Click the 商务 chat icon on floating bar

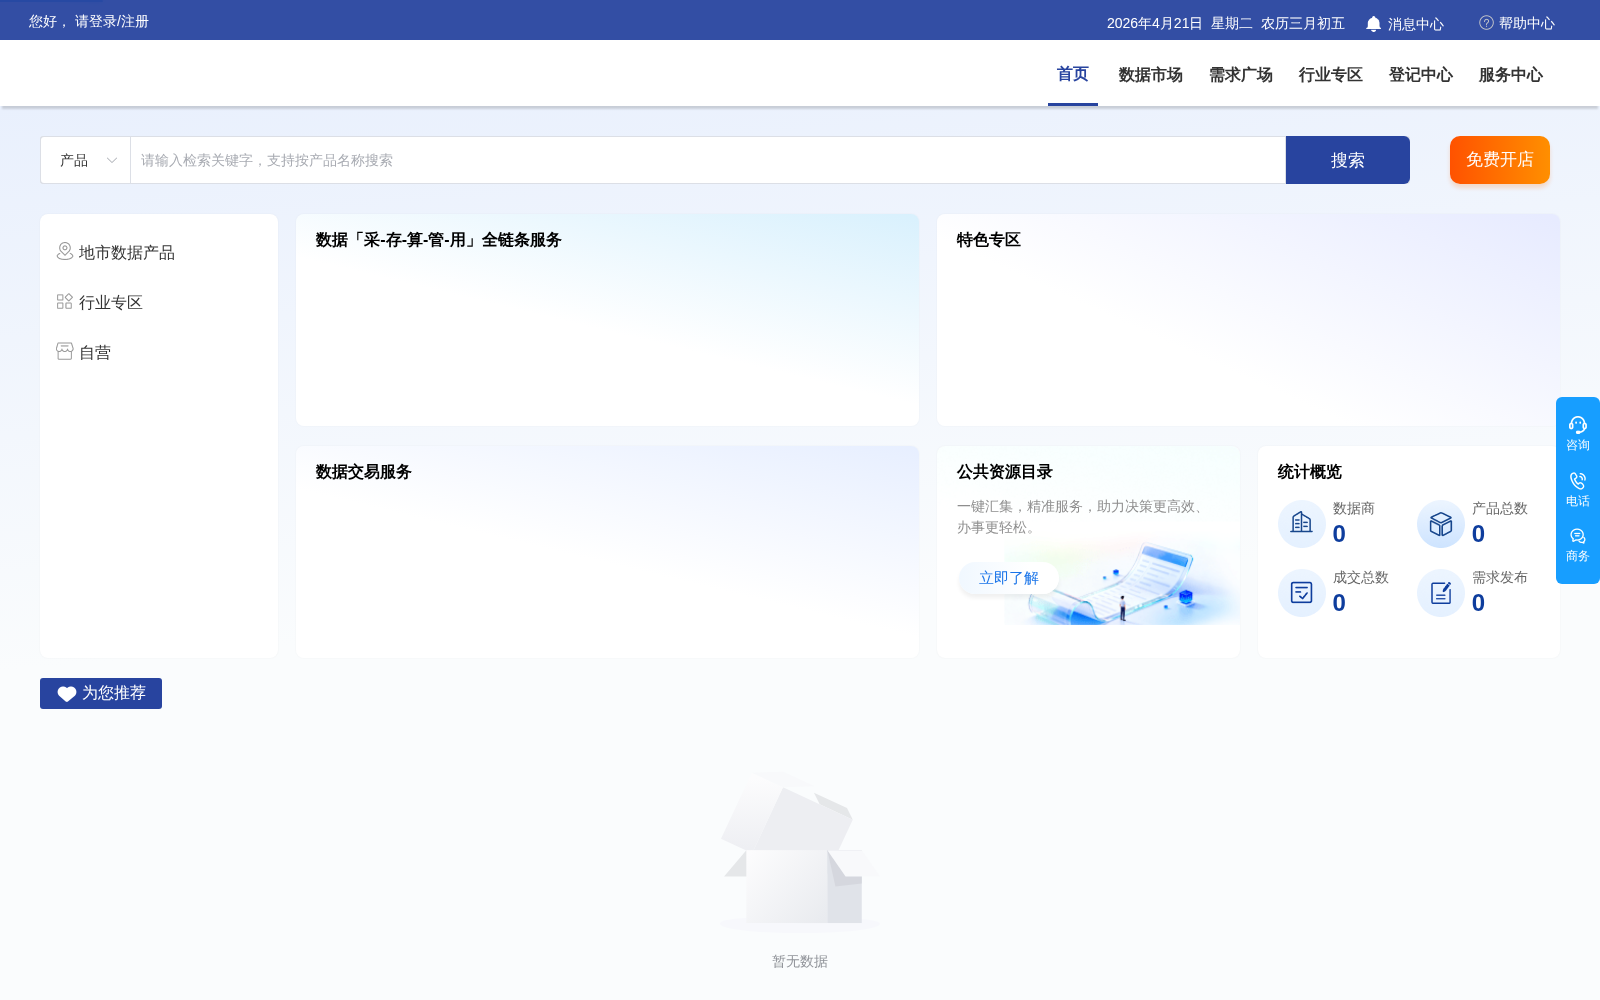click(1578, 536)
